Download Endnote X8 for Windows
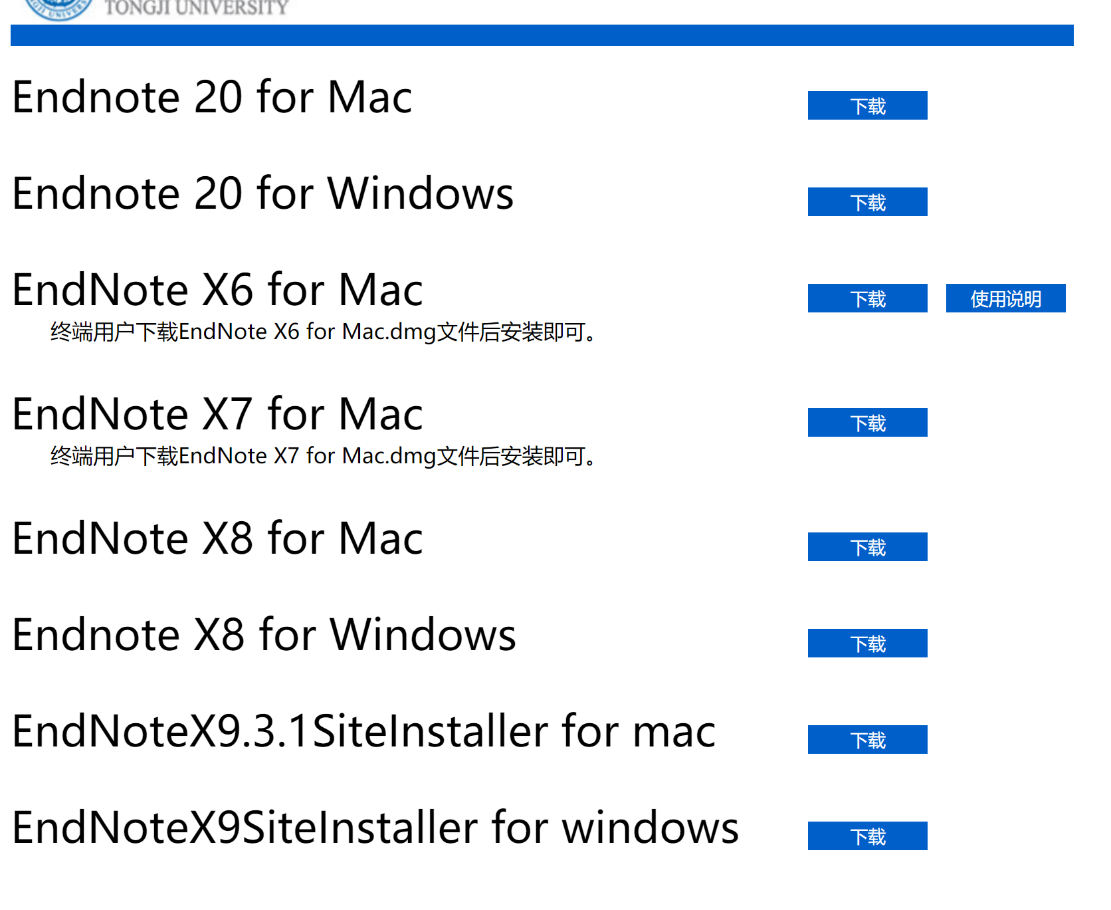This screenshot has height=910, width=1111. pos(867,644)
